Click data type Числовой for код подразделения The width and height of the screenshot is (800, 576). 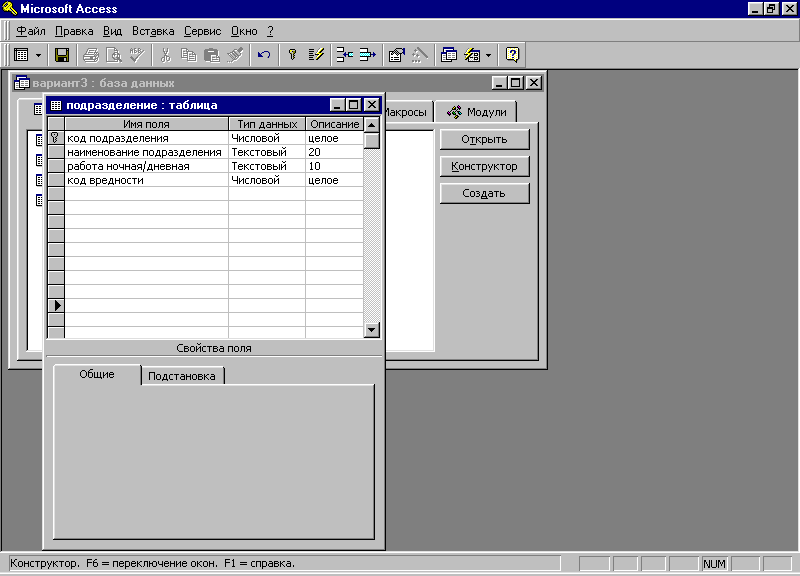(267, 138)
